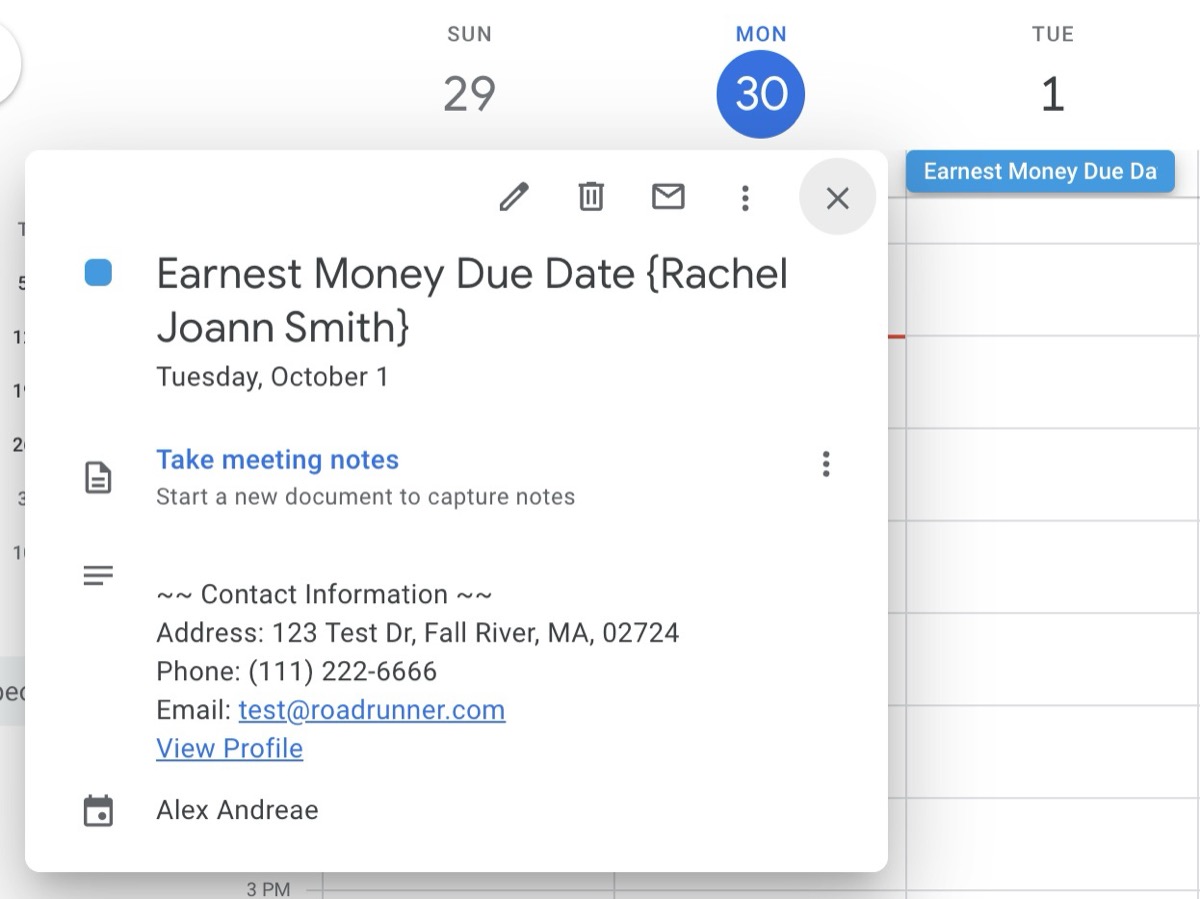
Task: Email event details via the envelope icon
Action: [x=668, y=197]
